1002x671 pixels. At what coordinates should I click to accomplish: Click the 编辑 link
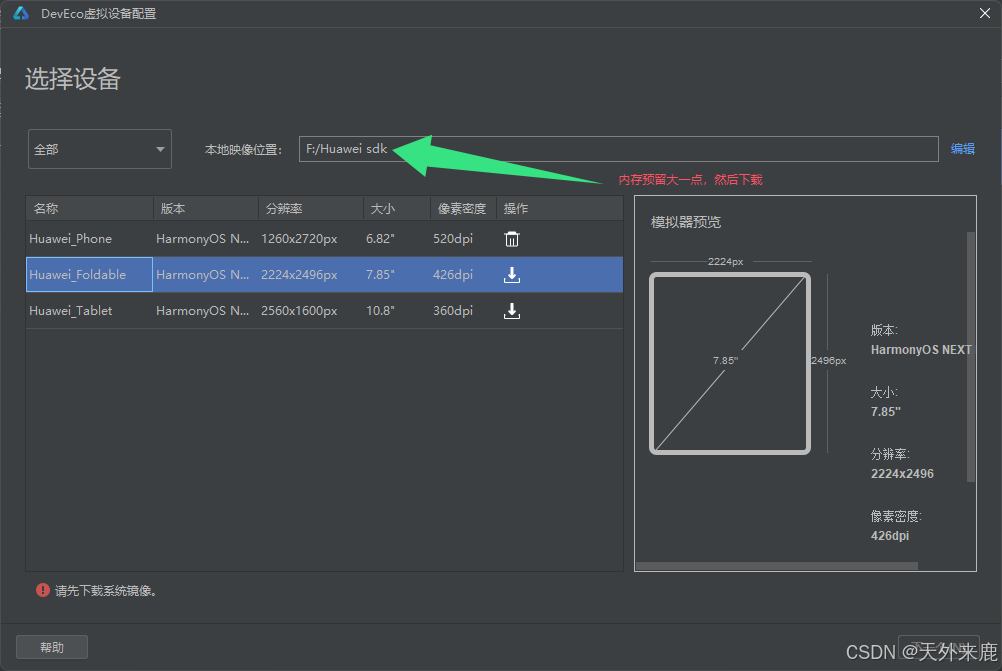[962, 149]
